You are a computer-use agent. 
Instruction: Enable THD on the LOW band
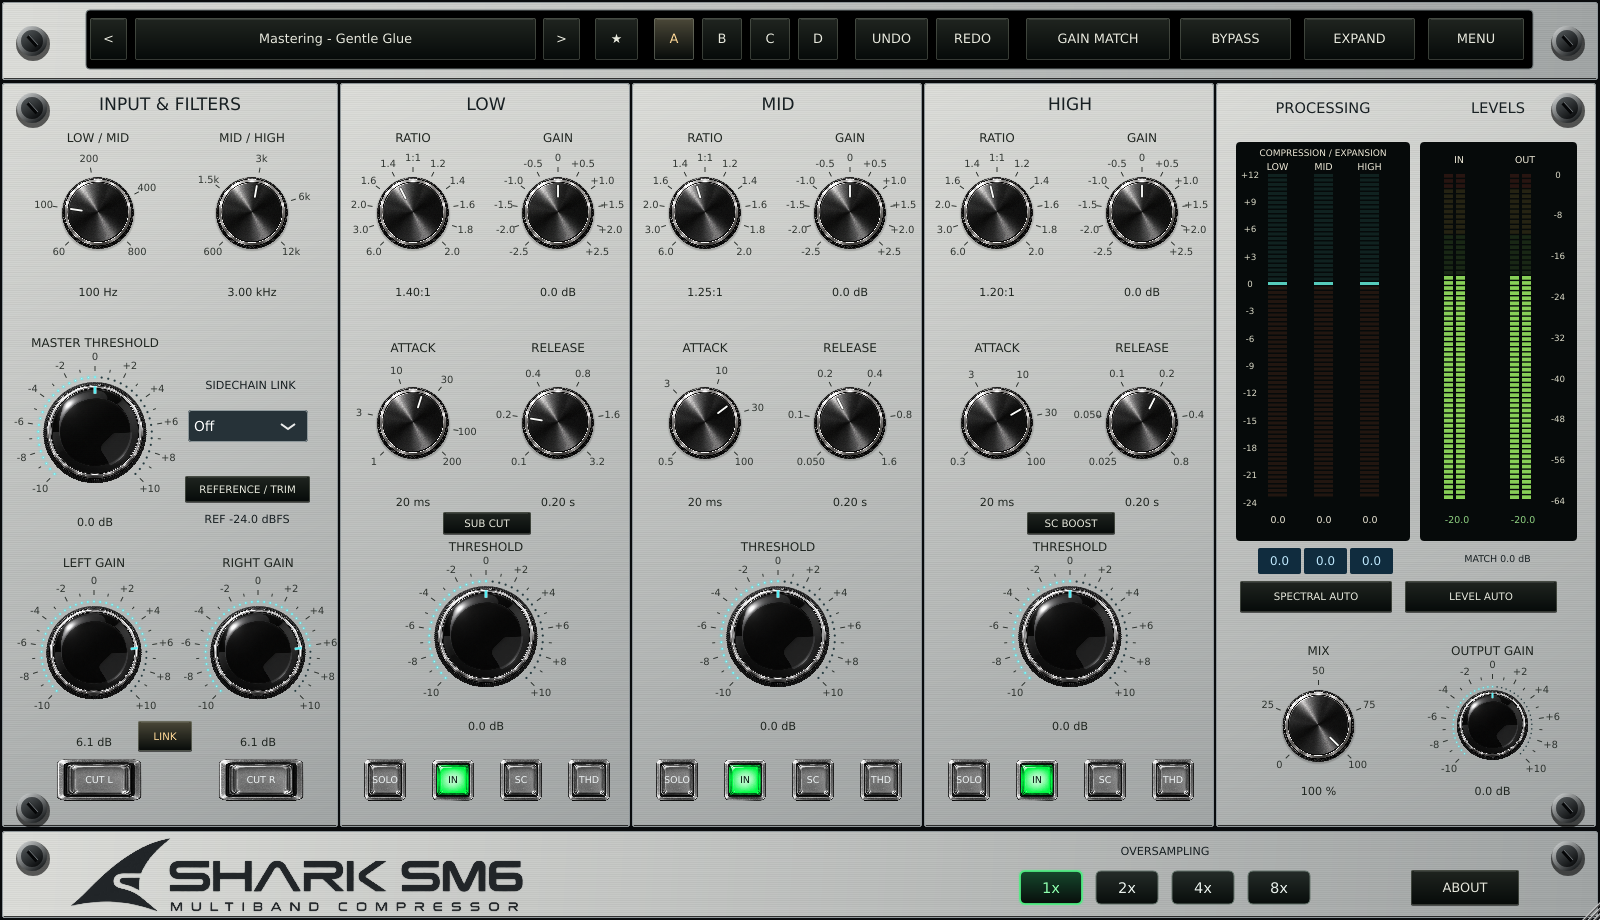pyautogui.click(x=589, y=780)
